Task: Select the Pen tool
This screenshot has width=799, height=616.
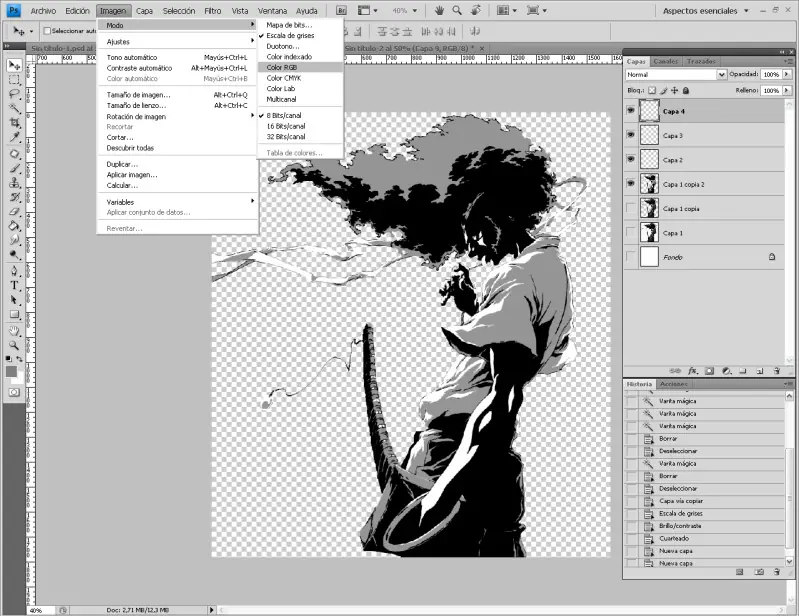Action: 14,271
